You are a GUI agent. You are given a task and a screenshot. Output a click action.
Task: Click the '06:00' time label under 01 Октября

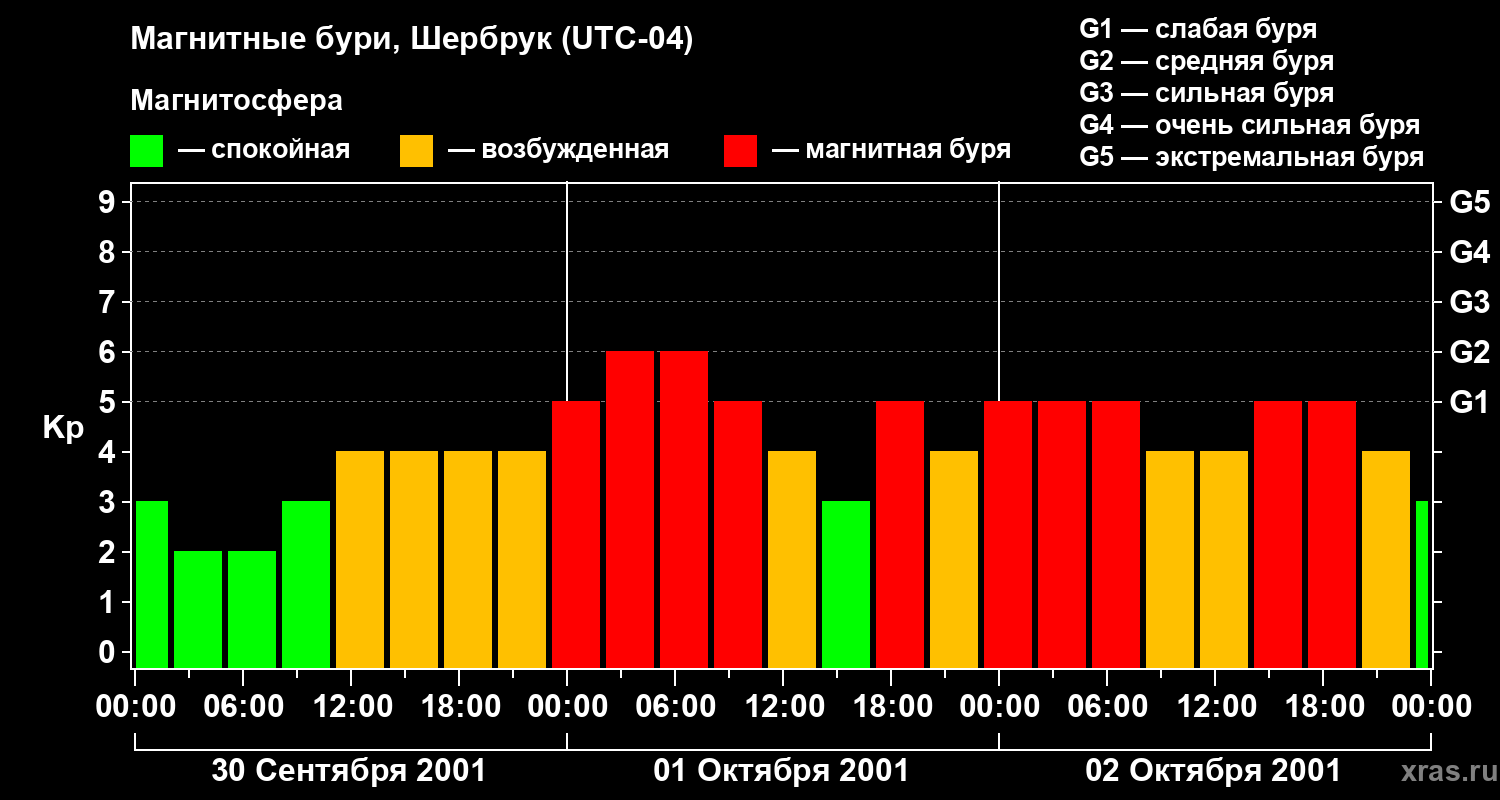click(675, 707)
